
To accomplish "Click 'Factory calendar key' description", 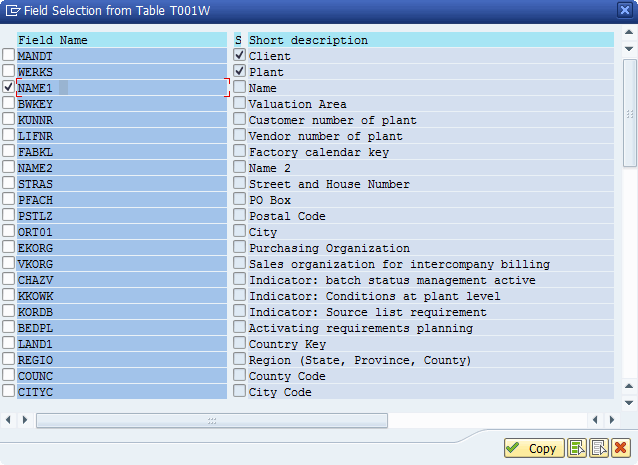I will tap(319, 152).
